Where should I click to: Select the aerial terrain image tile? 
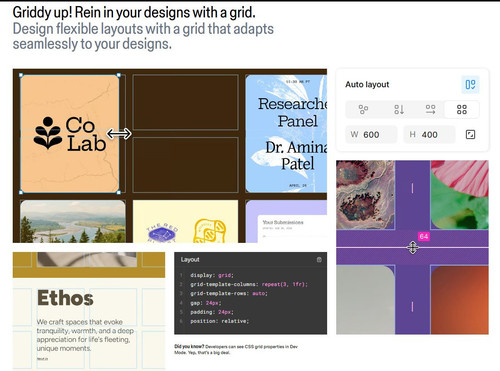(x=365, y=195)
